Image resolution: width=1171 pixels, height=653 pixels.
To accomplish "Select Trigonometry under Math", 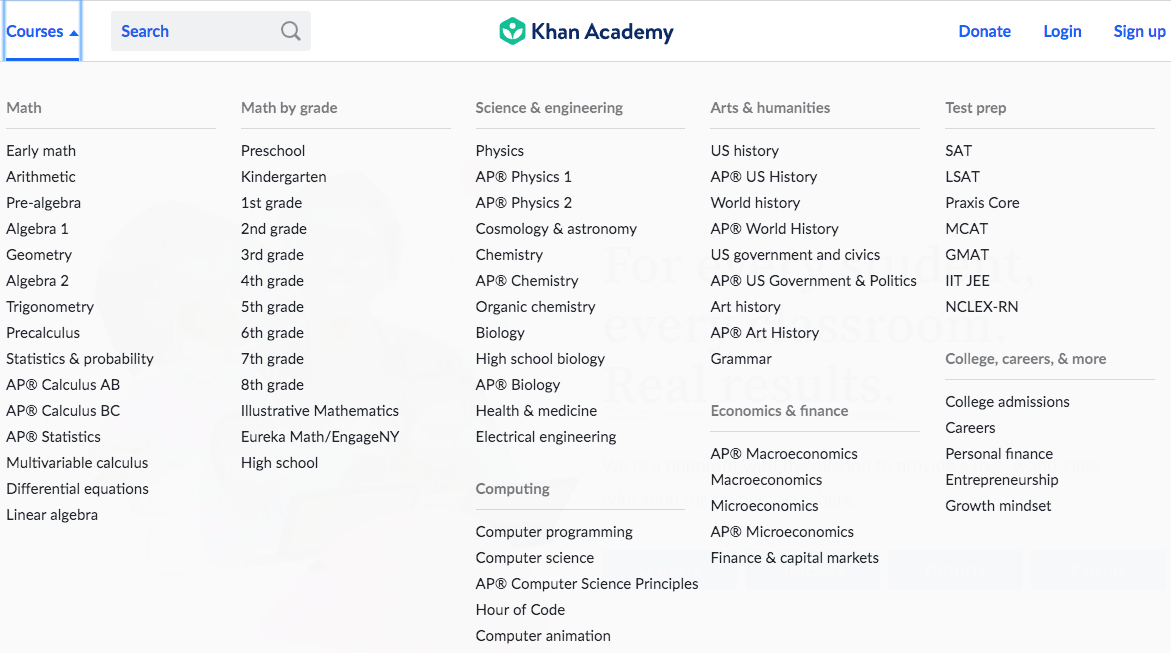I will [x=50, y=306].
